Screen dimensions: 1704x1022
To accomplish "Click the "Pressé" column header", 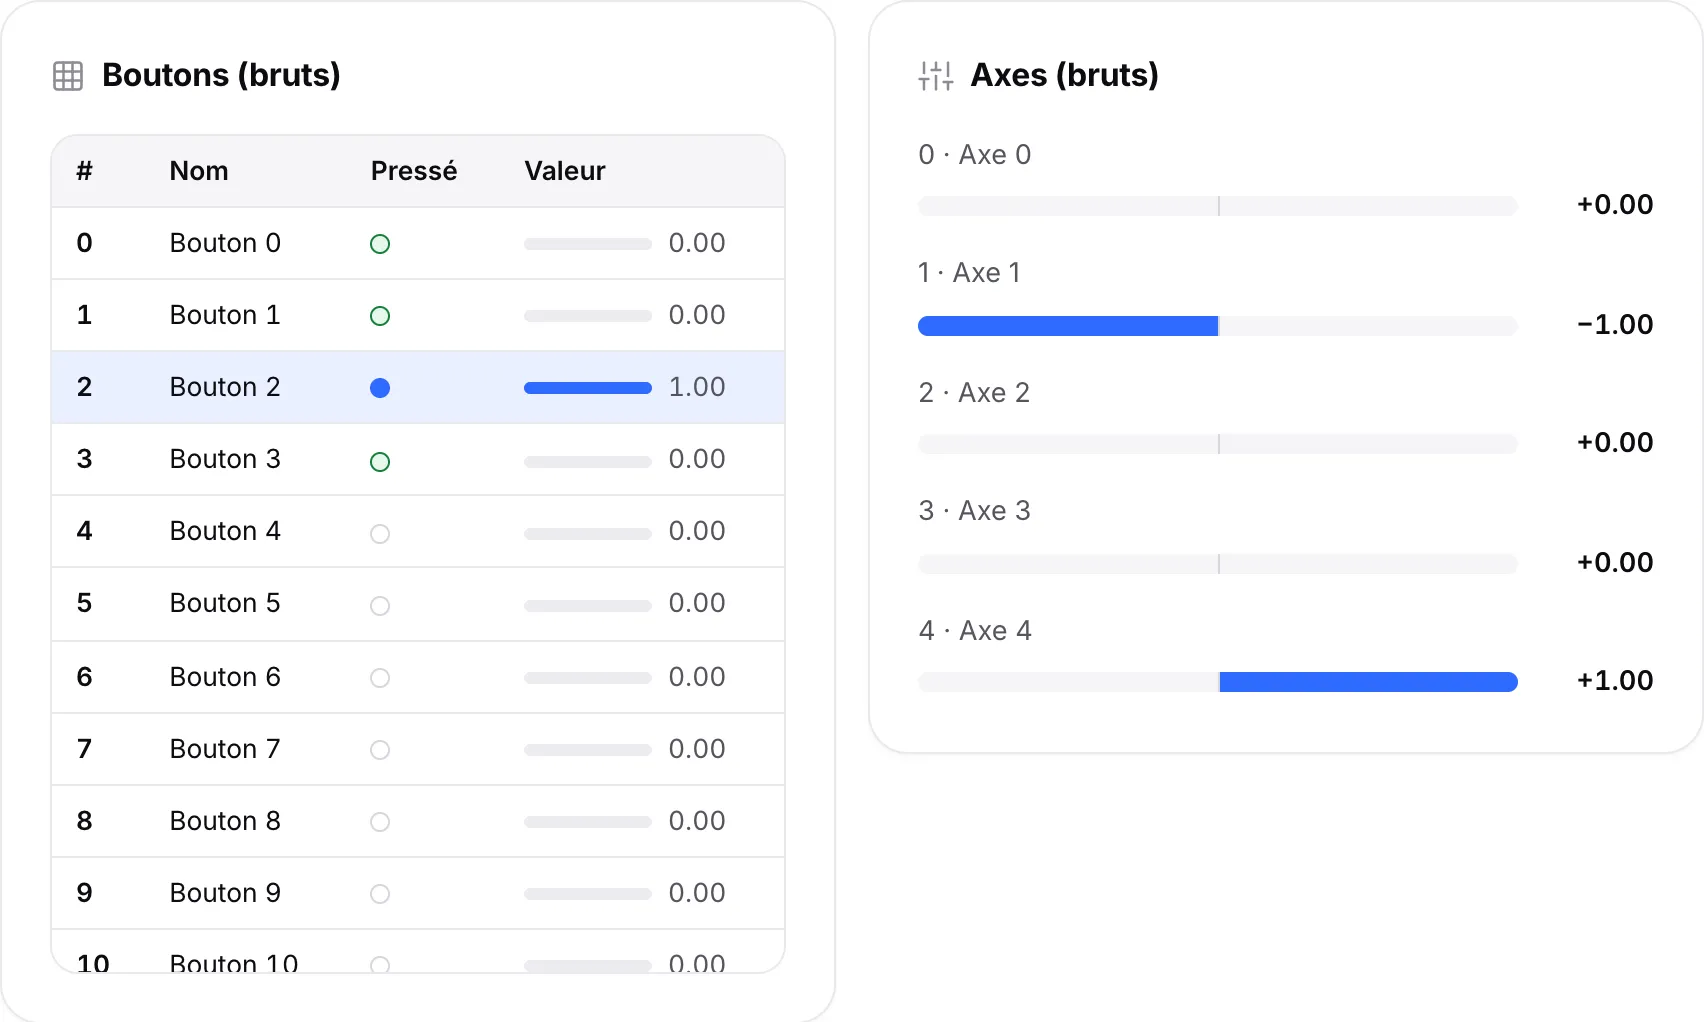I will 414,171.
